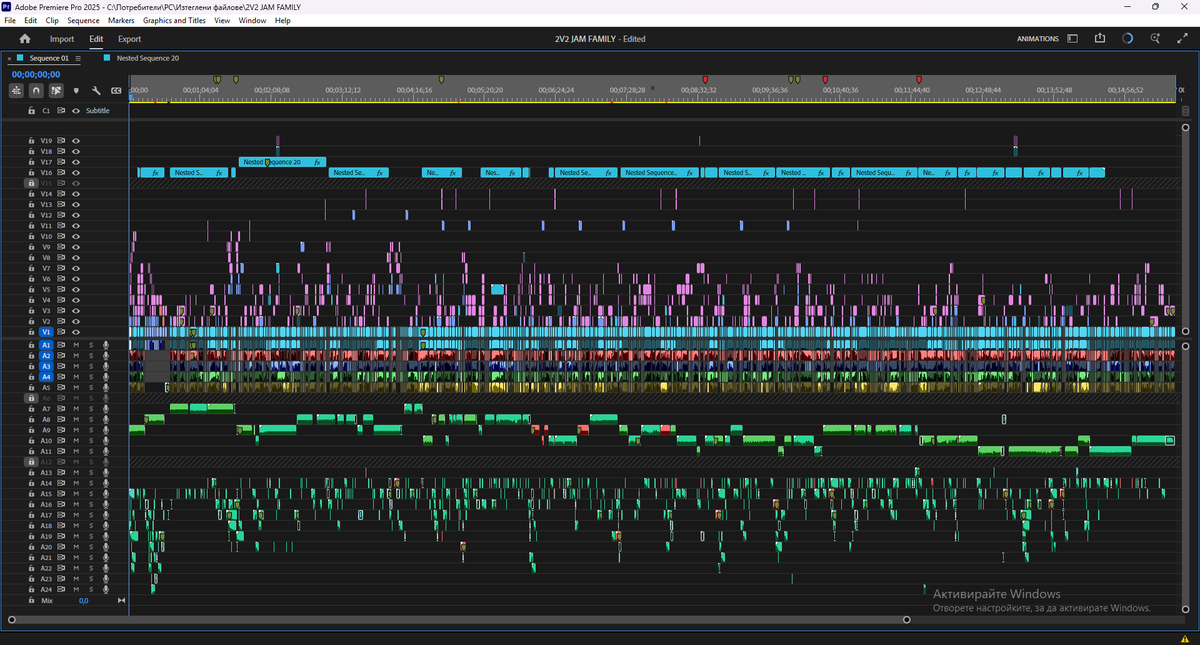Solo audio track A3
The image size is (1200, 645).
pos(90,366)
